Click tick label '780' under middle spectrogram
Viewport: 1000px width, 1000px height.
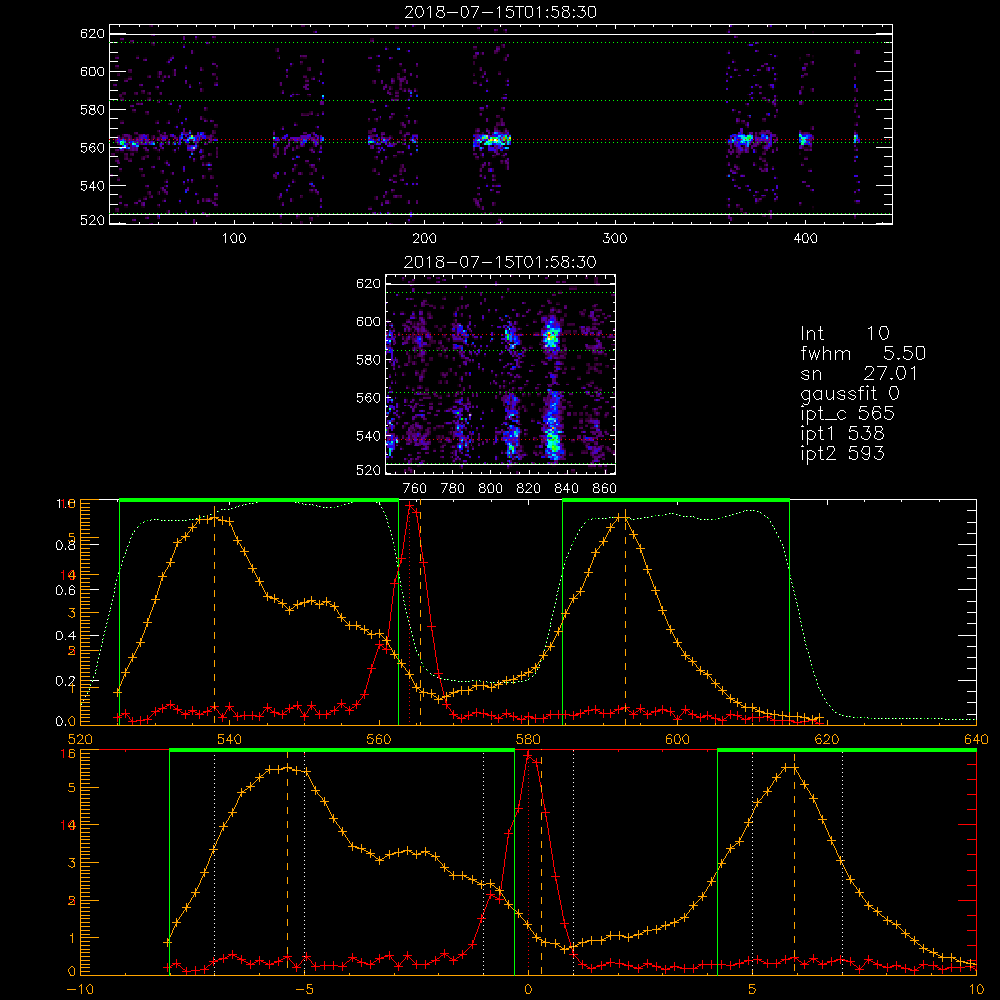(x=453, y=489)
